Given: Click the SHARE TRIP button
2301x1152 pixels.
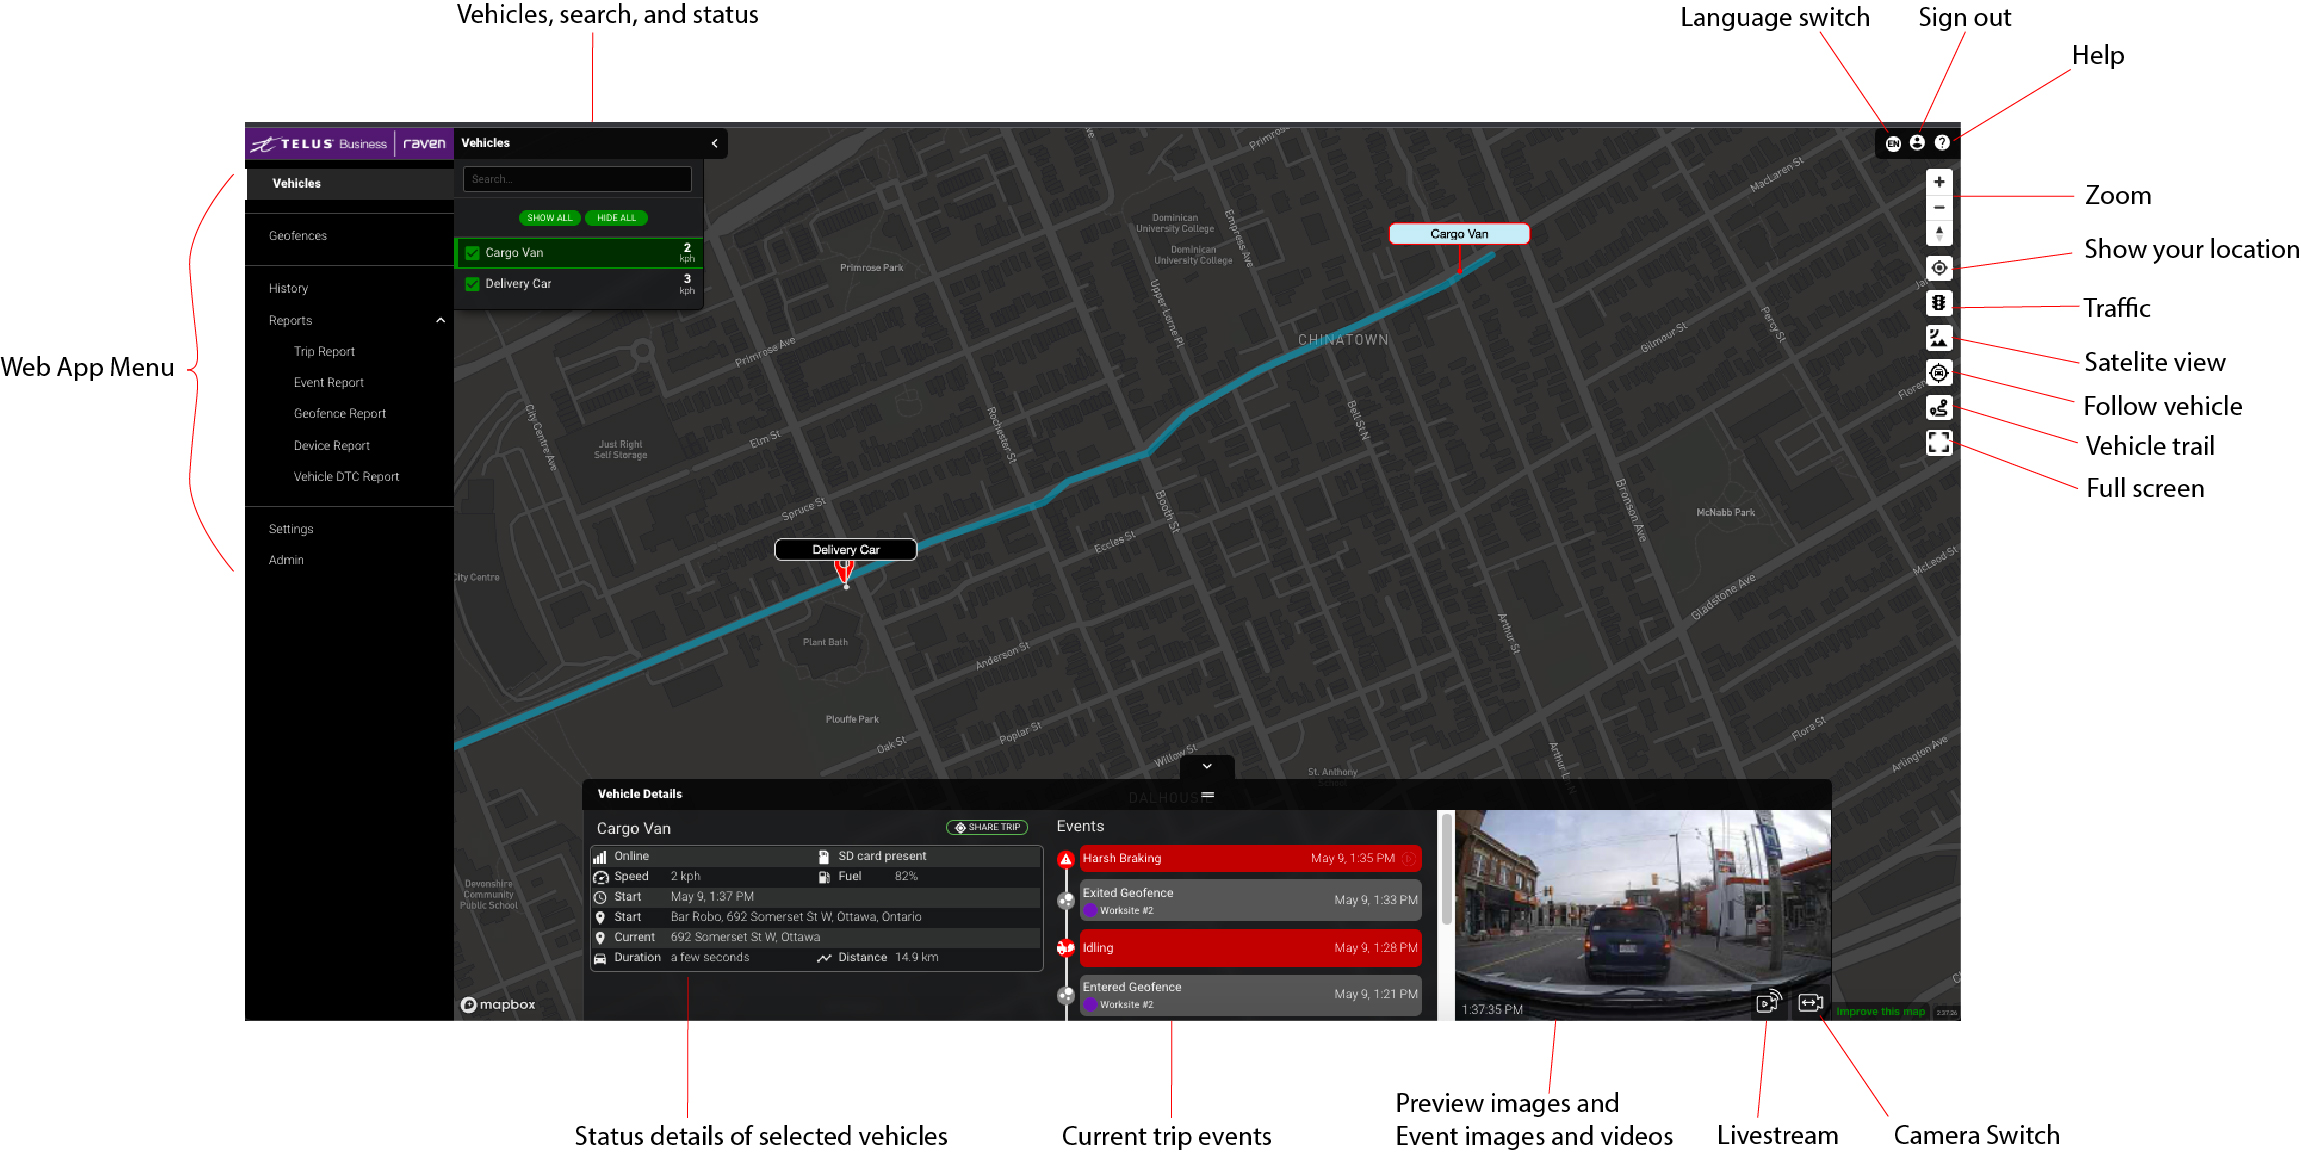Looking at the screenshot, I should pos(987,827).
